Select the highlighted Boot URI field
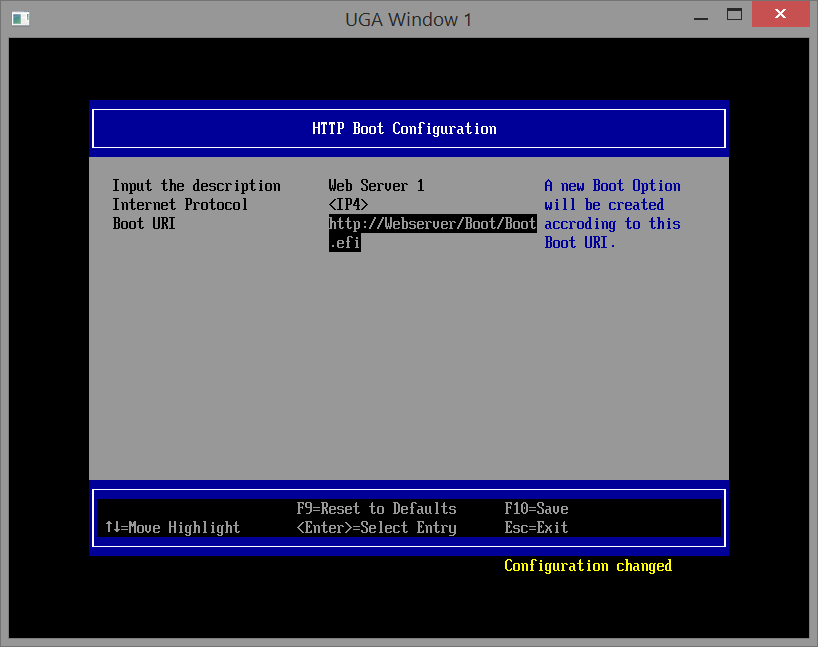Viewport: 818px width, 647px height. pos(431,233)
